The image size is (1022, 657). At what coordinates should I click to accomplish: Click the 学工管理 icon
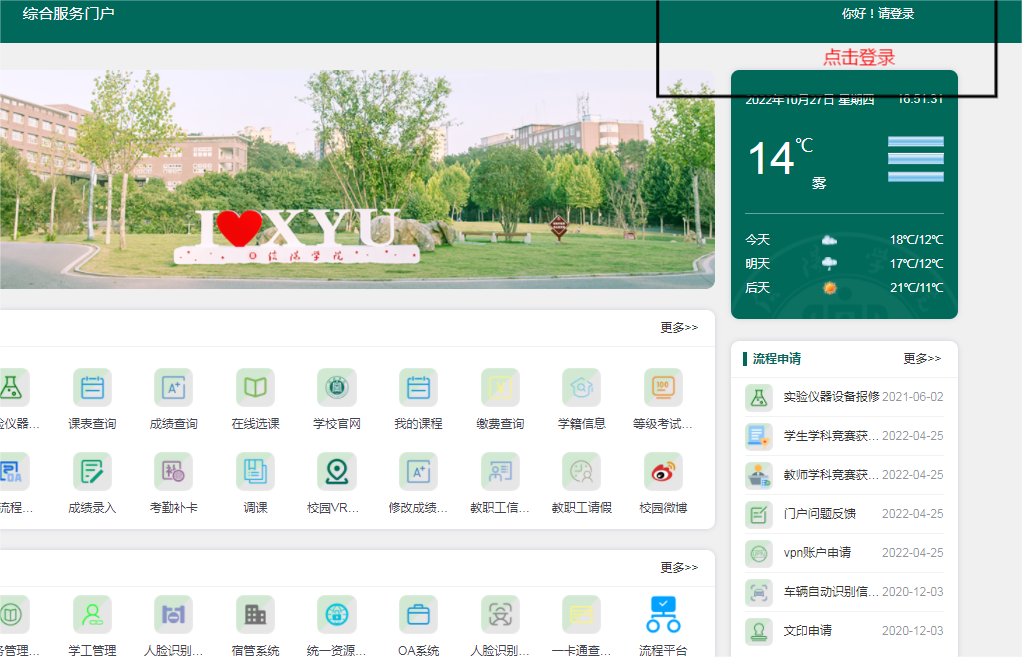pyautogui.click(x=92, y=615)
